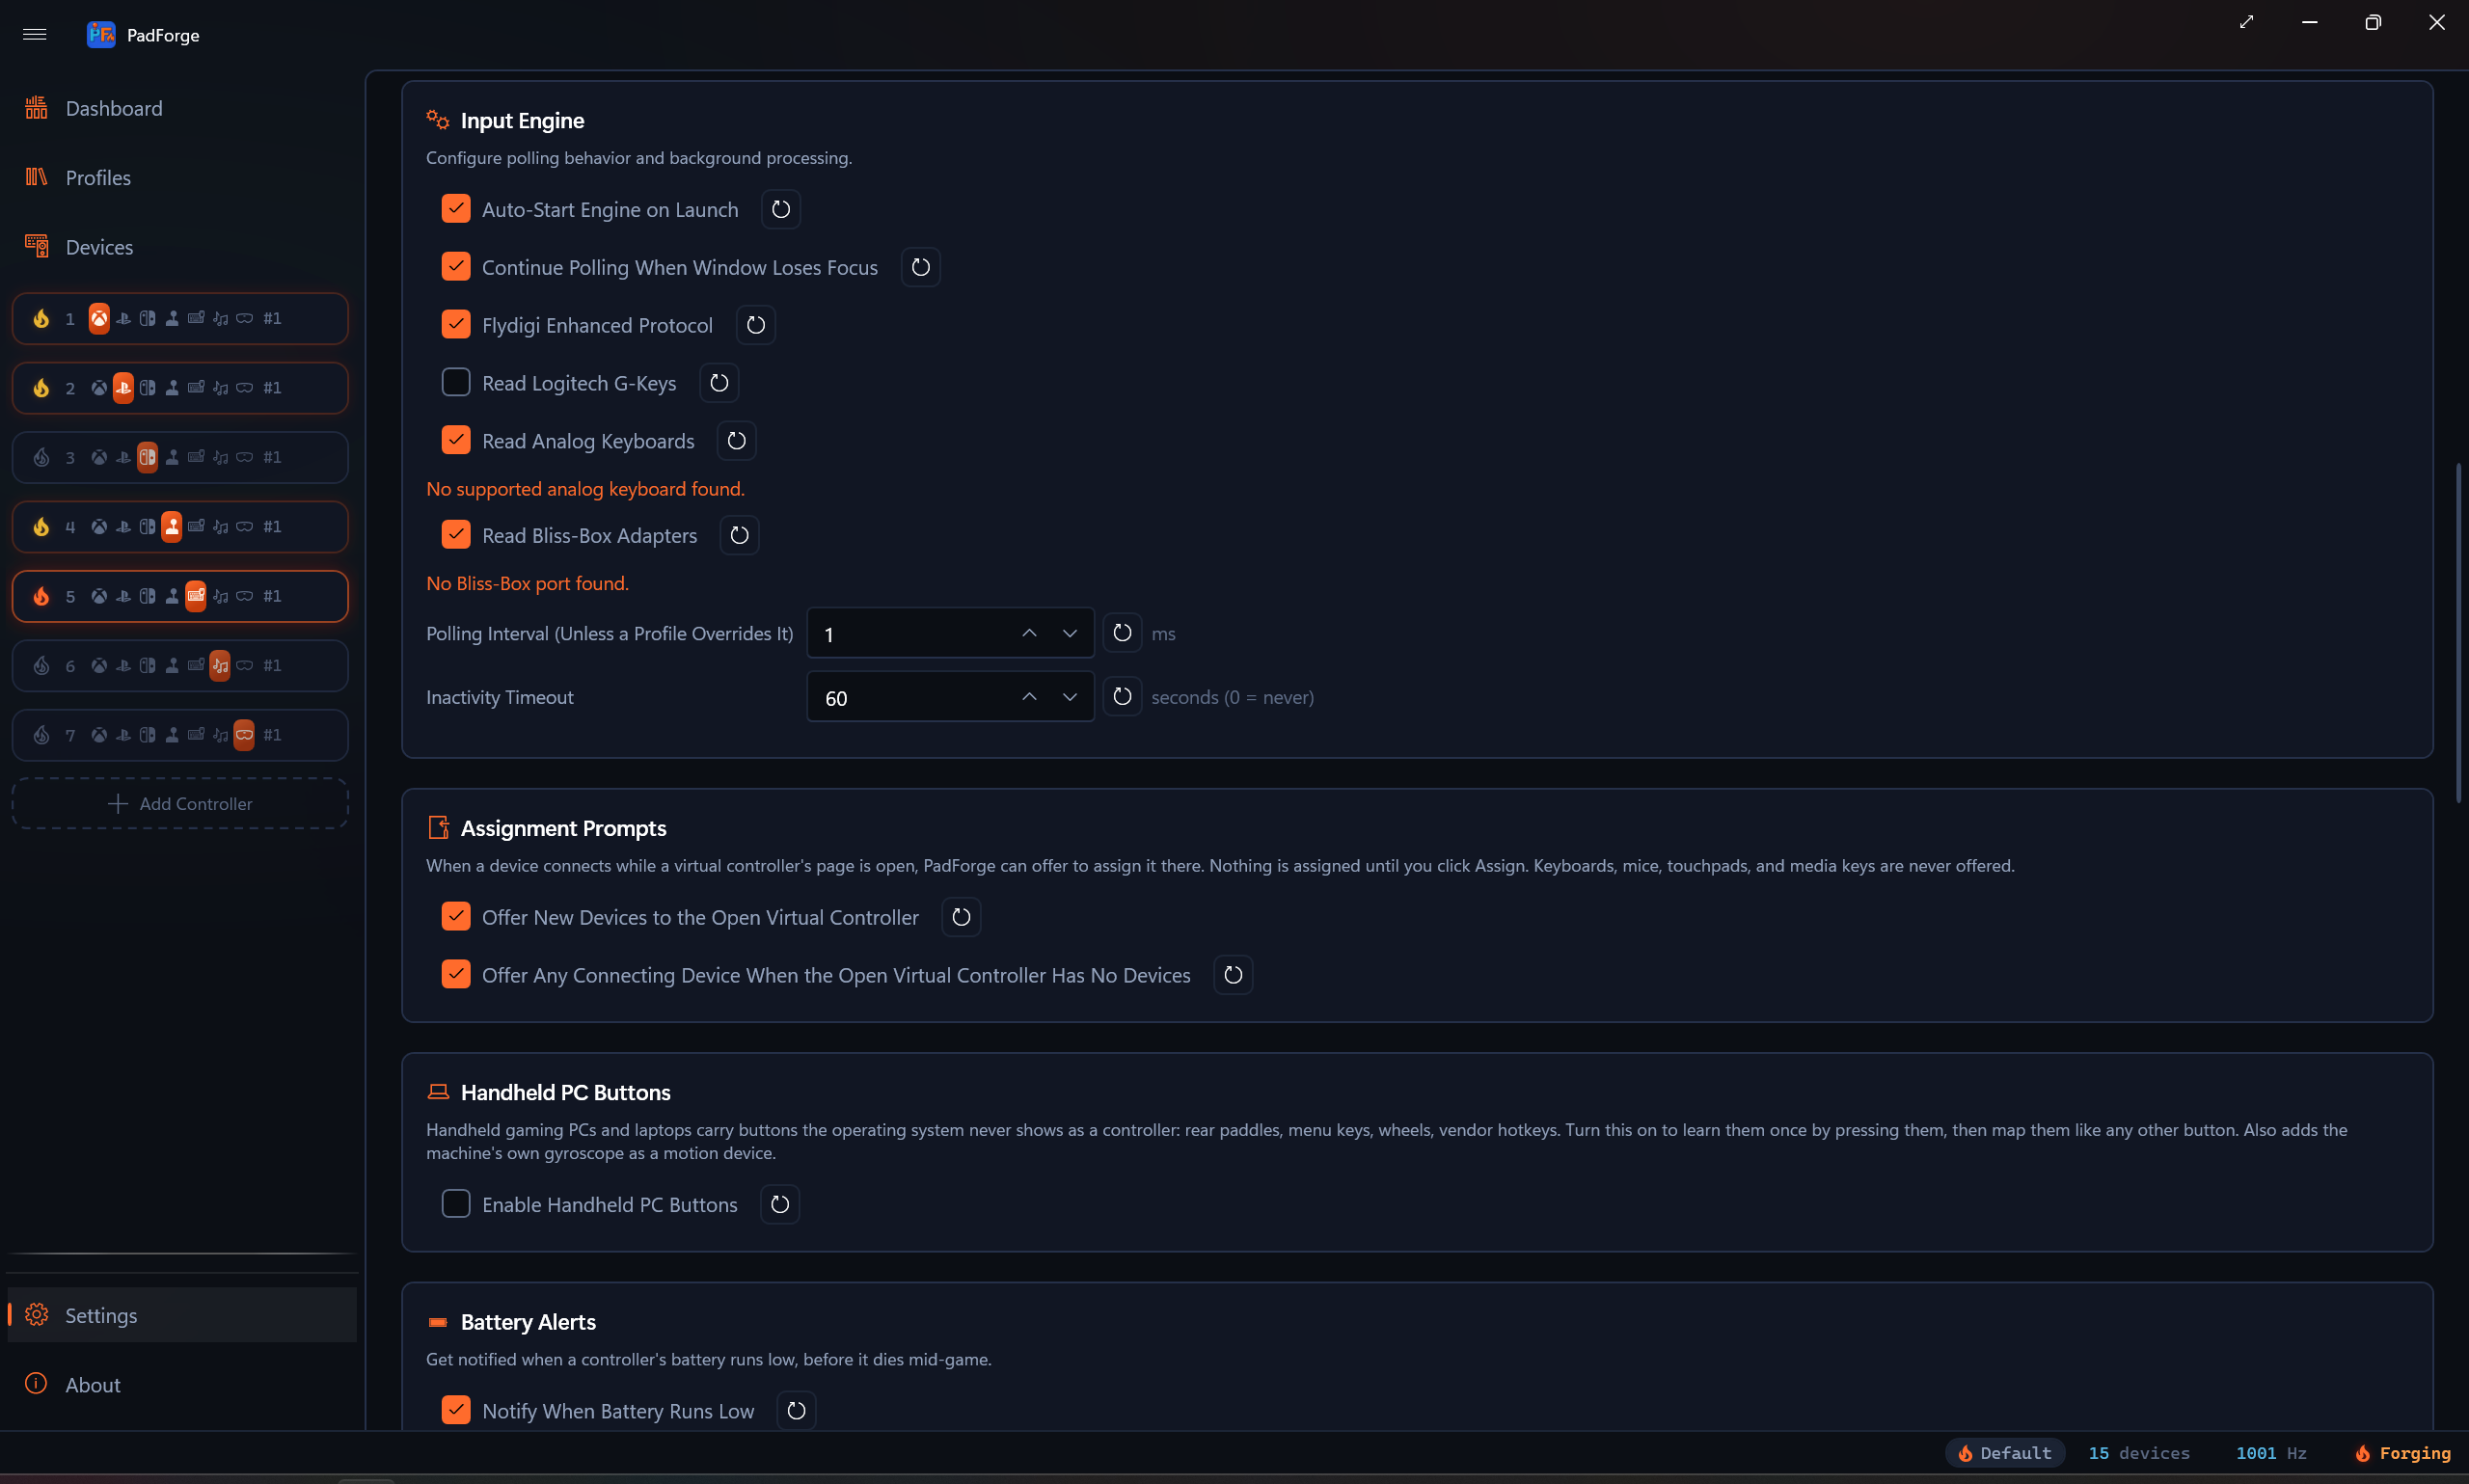Go to the Profiles page
Viewport: 2469px width, 1484px height.
[x=182, y=178]
